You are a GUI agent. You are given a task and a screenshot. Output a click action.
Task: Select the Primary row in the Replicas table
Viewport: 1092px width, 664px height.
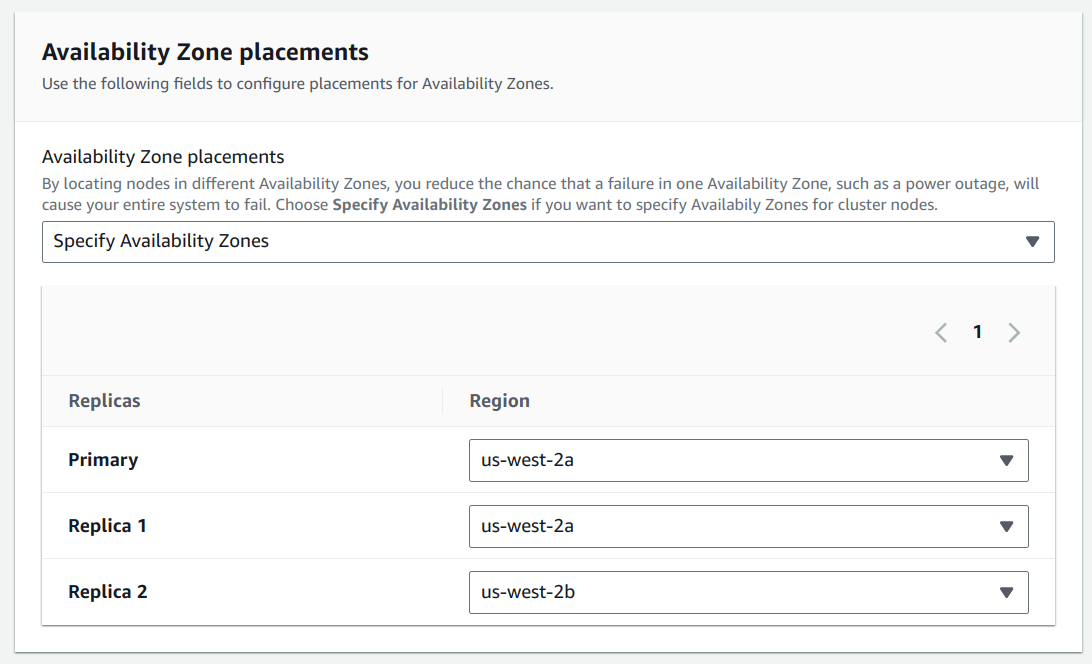point(101,459)
